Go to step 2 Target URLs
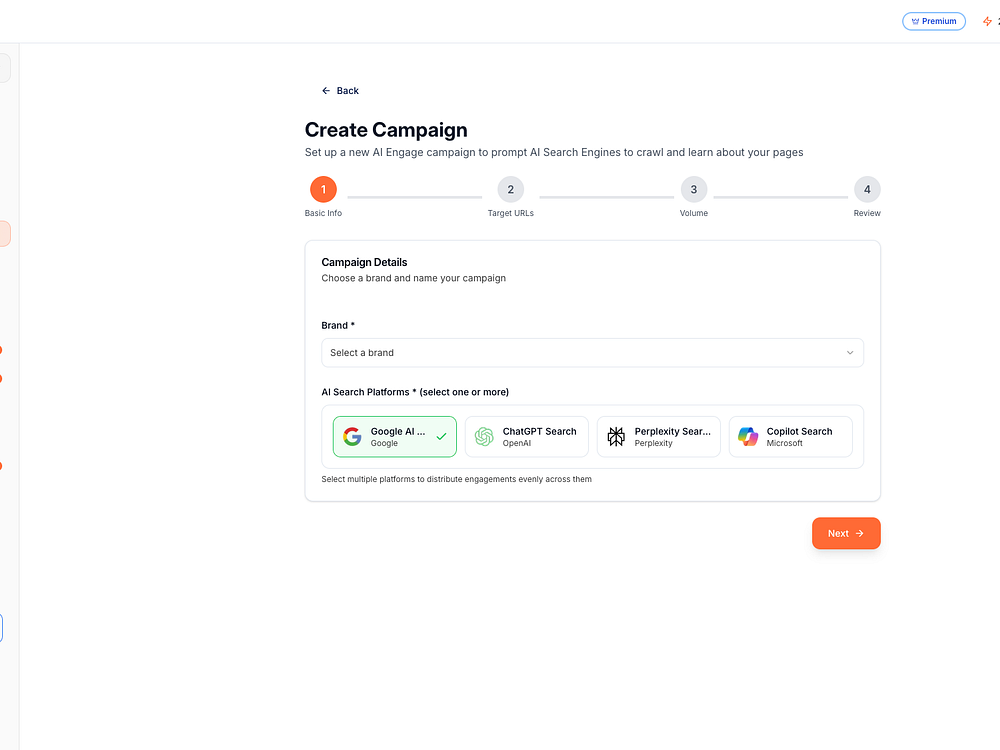Image resolution: width=1000 pixels, height=750 pixels. 510,190
